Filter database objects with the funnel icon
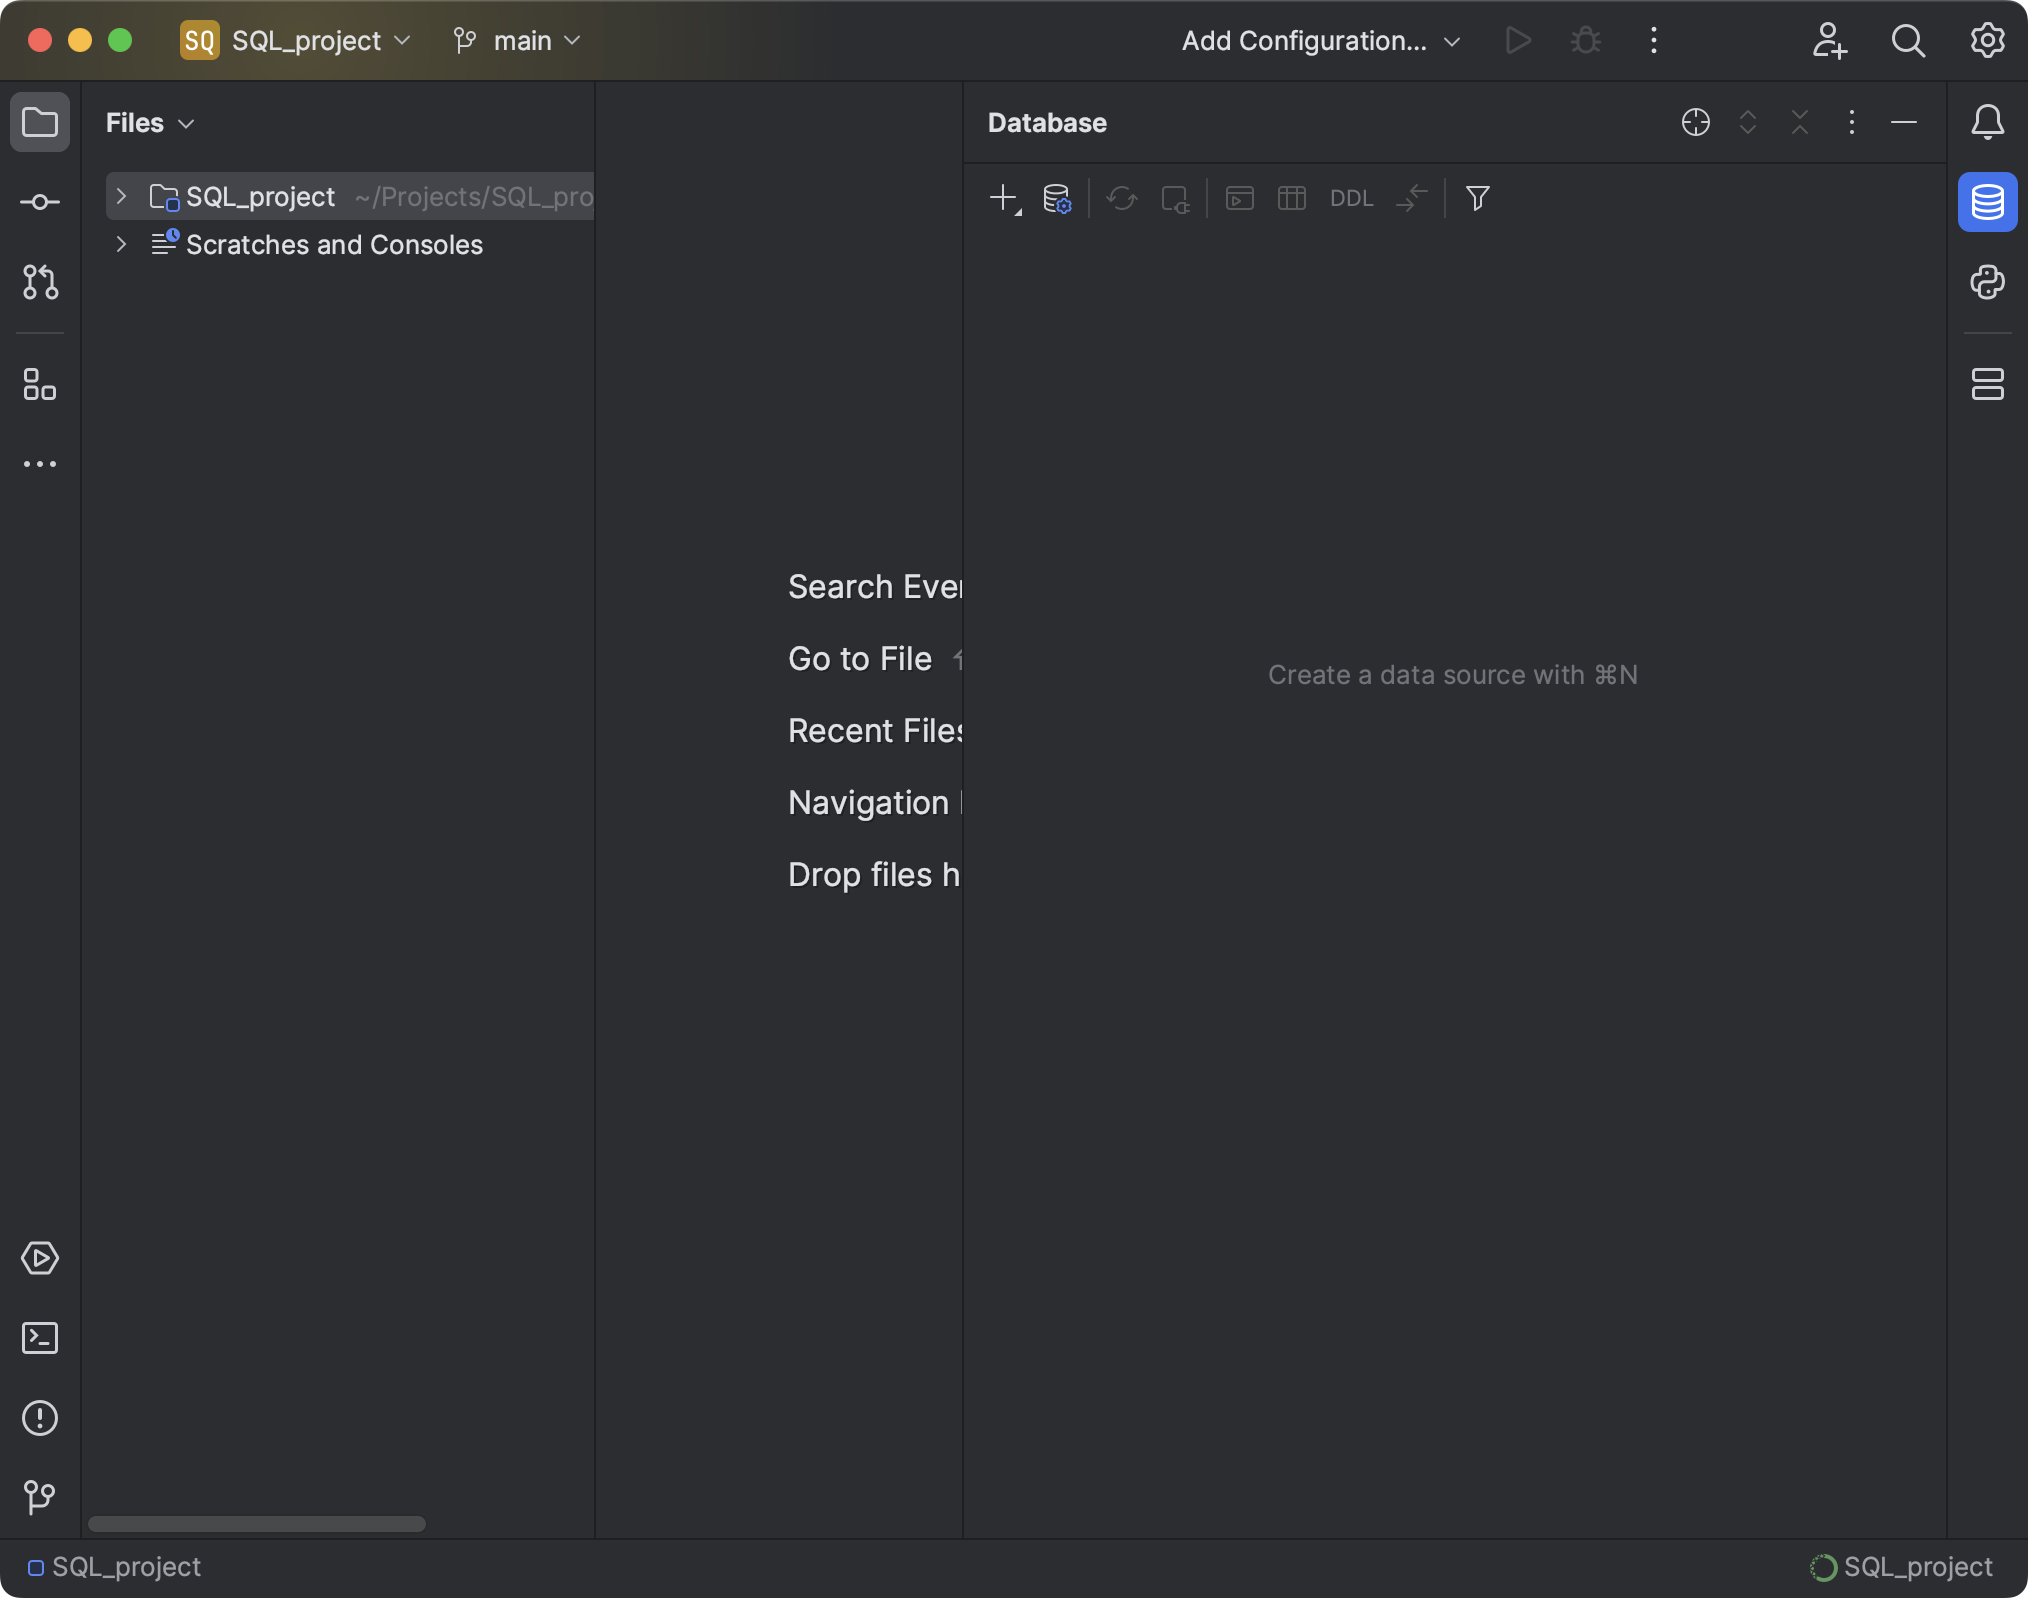The image size is (2028, 1598). (x=1477, y=199)
